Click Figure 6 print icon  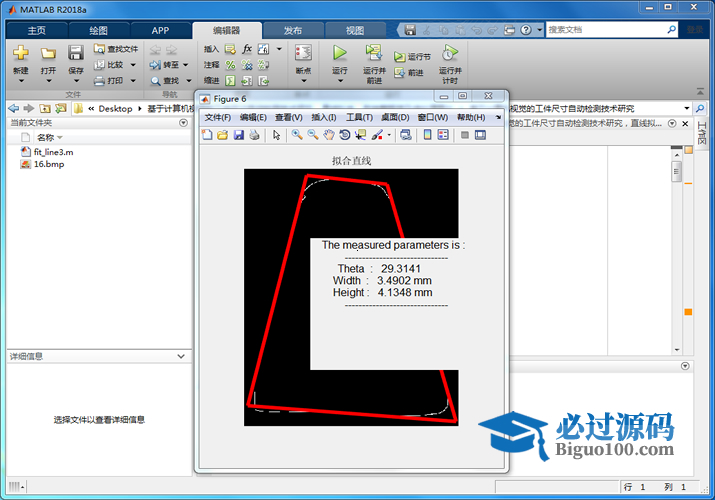pos(254,134)
